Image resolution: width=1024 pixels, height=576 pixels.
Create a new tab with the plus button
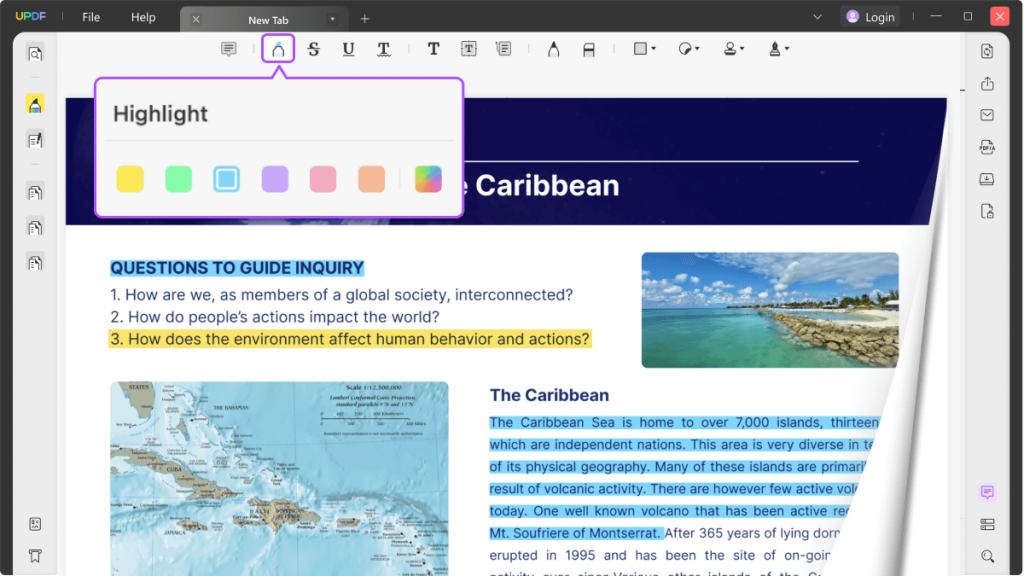pyautogui.click(x=364, y=17)
